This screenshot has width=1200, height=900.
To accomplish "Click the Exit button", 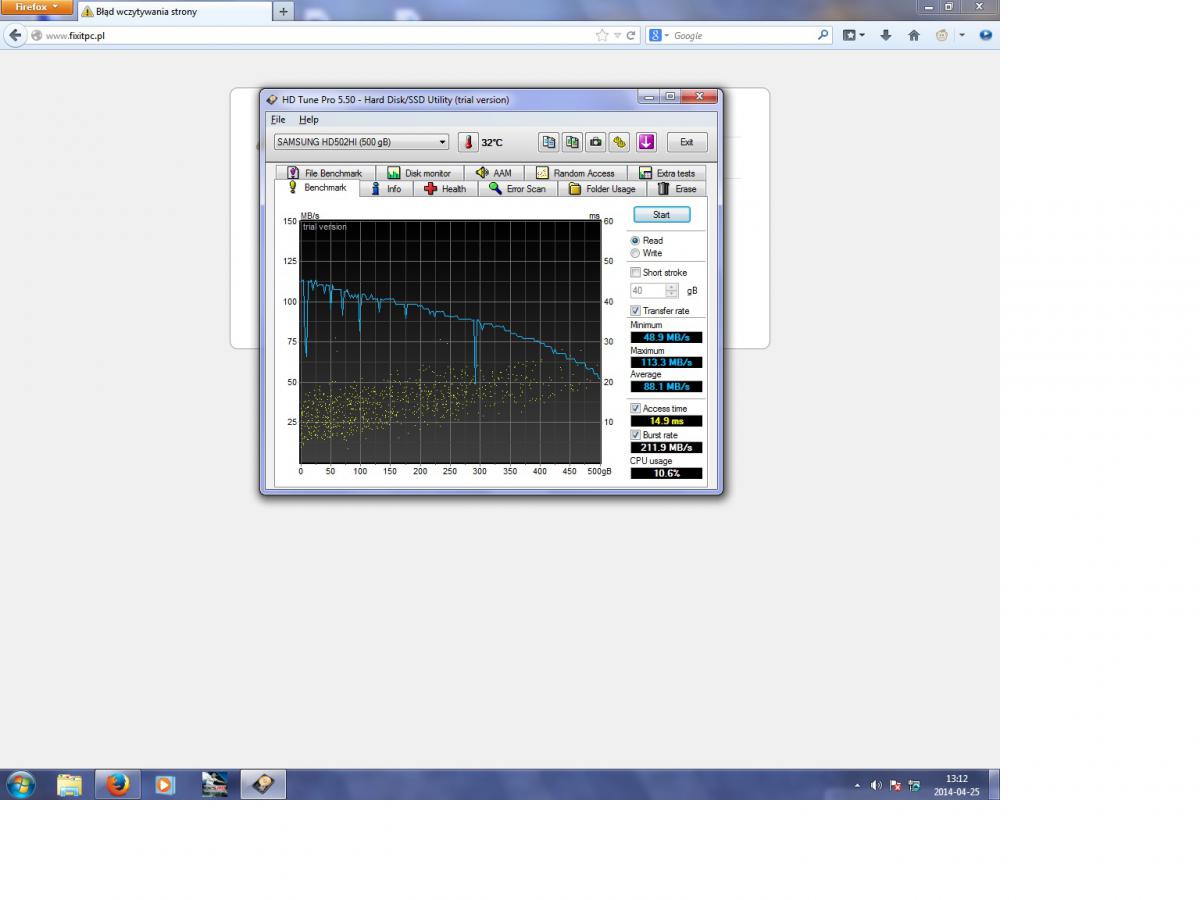I will 686,142.
